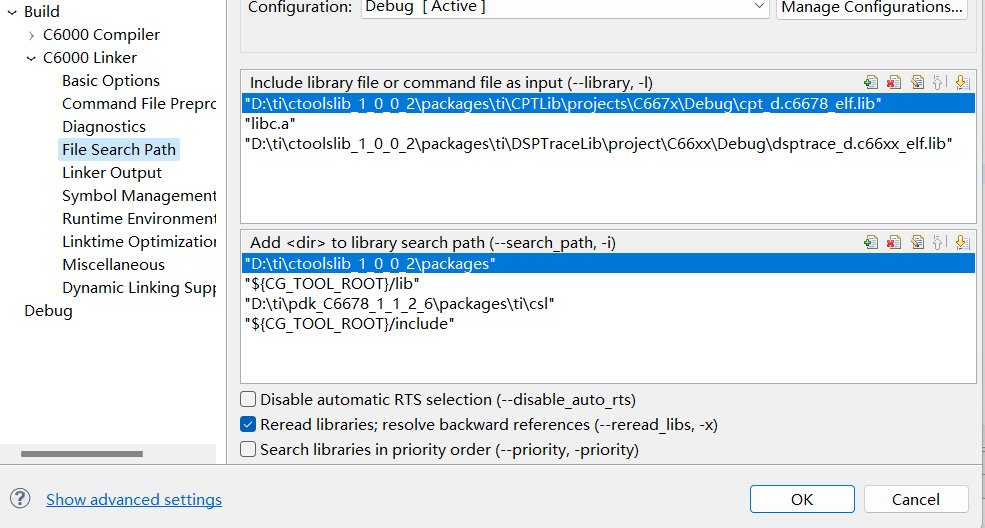The width and height of the screenshot is (985, 528).
Task: Click Delete icon for library file list
Action: [893, 83]
